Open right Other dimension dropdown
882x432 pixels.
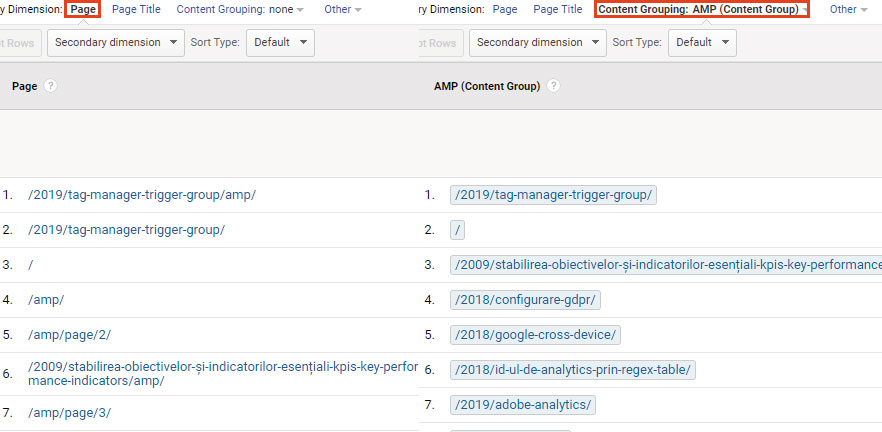click(x=848, y=10)
